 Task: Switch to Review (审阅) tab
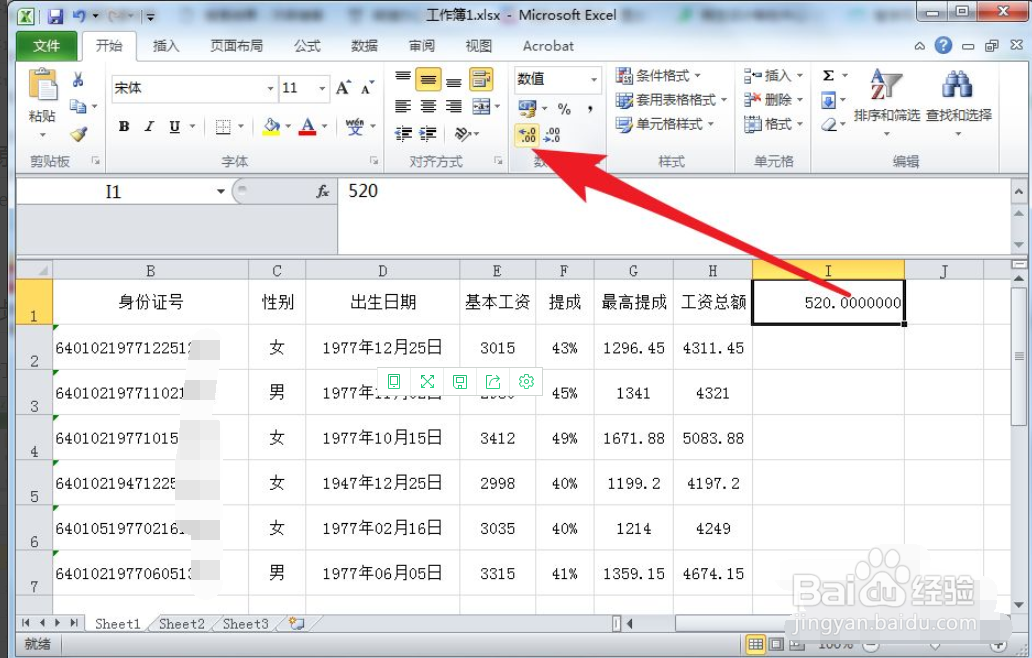point(421,46)
